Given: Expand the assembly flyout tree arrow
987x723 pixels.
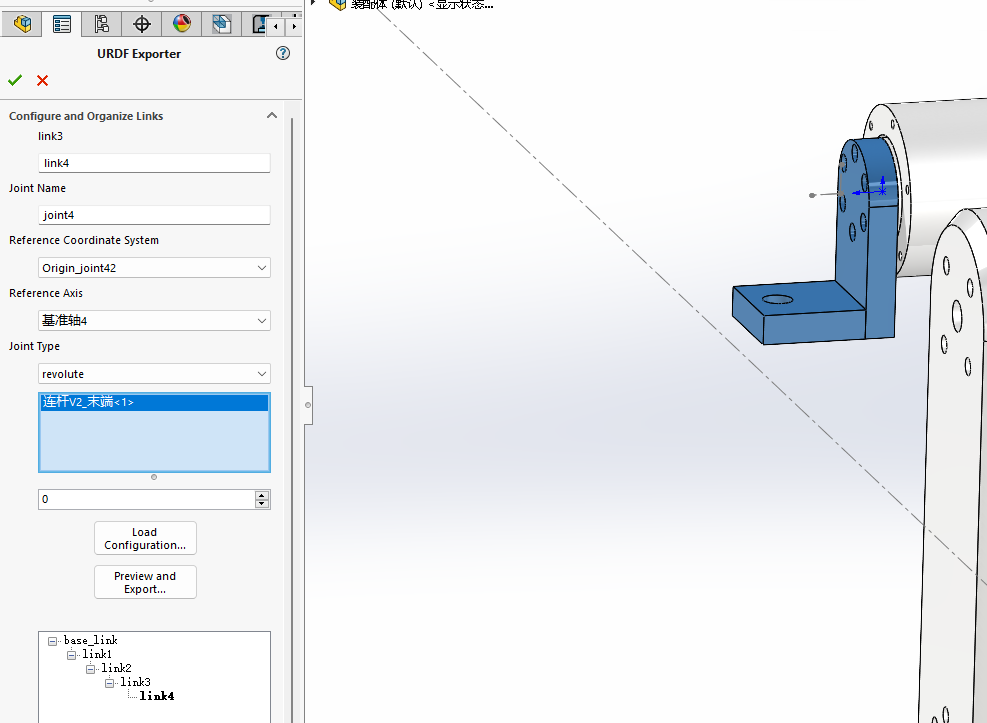Looking at the screenshot, I should point(313,3).
